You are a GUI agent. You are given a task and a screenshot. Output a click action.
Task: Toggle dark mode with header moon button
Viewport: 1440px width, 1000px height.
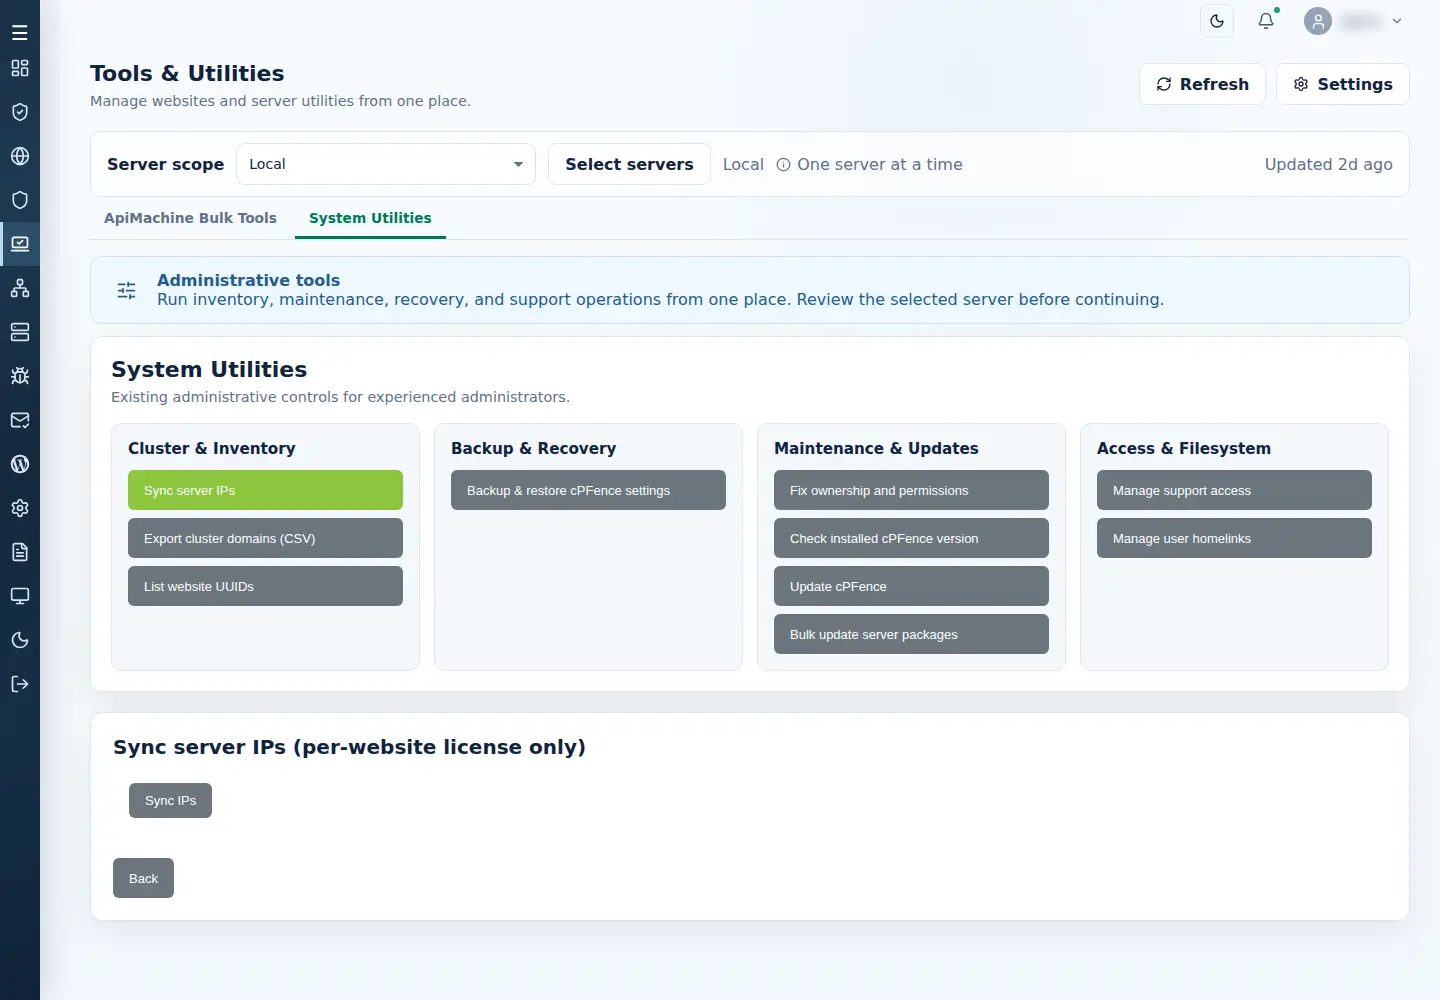click(x=1217, y=21)
